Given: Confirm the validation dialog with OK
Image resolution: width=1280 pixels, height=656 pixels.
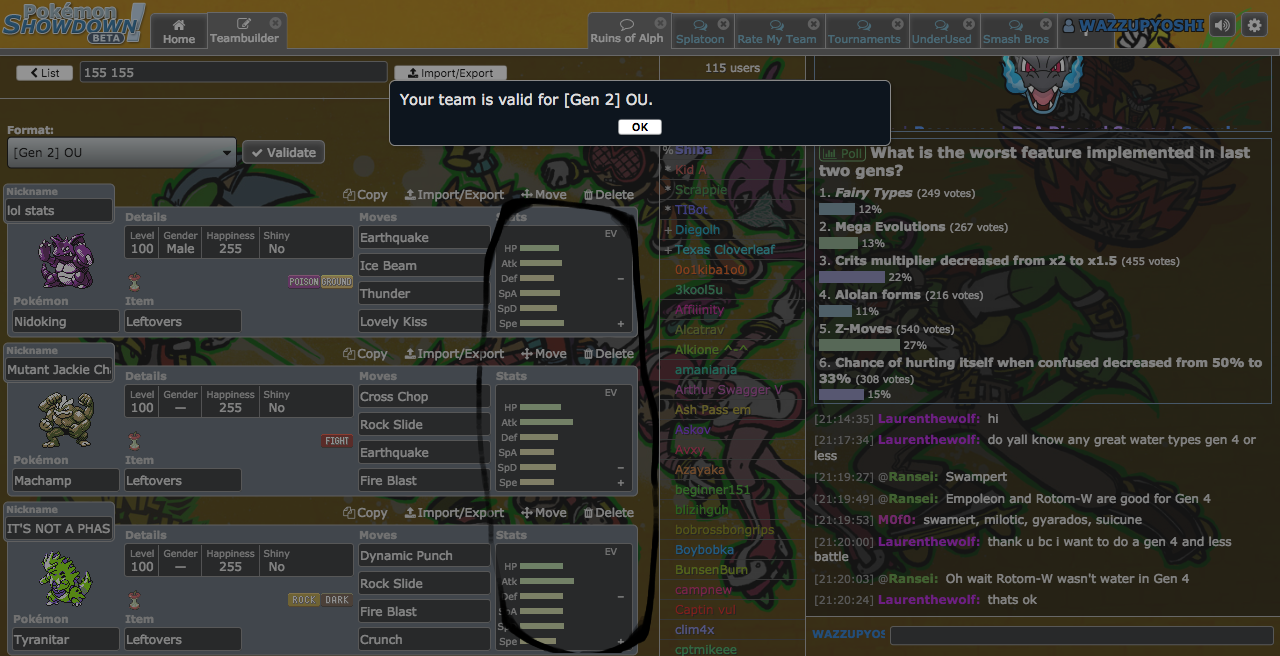Looking at the screenshot, I should point(640,127).
